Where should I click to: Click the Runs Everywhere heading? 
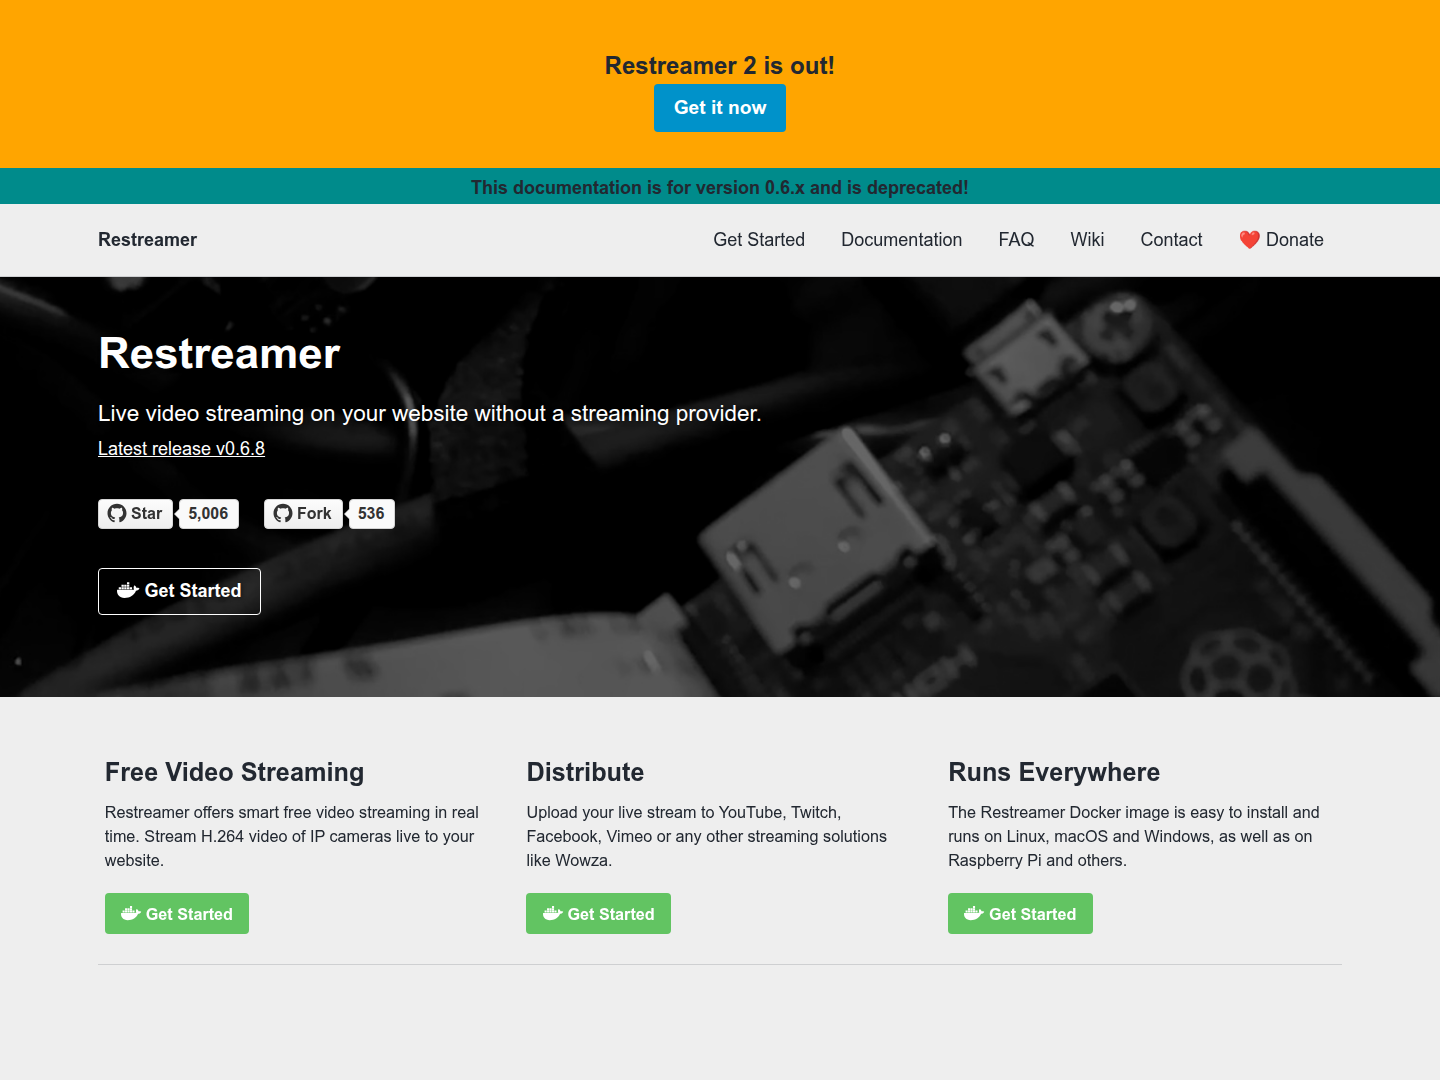point(1054,772)
